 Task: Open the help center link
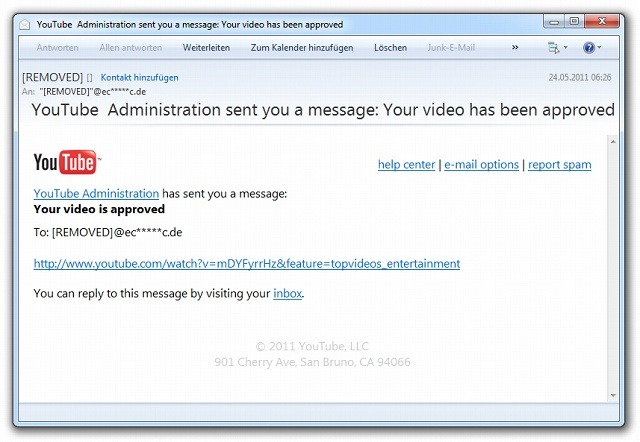point(407,164)
